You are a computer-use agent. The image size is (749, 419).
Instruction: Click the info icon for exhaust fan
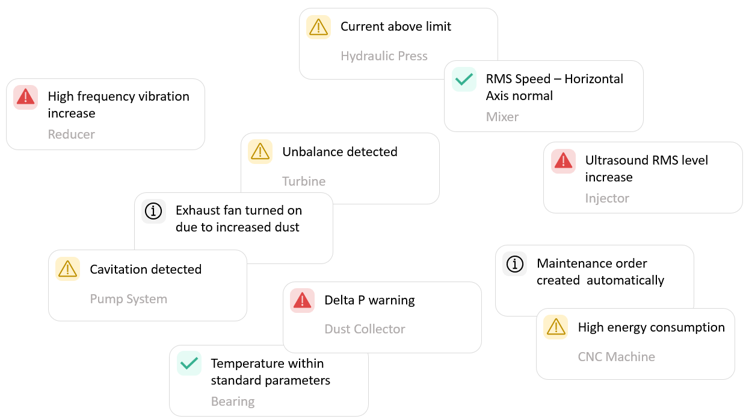[x=153, y=211]
